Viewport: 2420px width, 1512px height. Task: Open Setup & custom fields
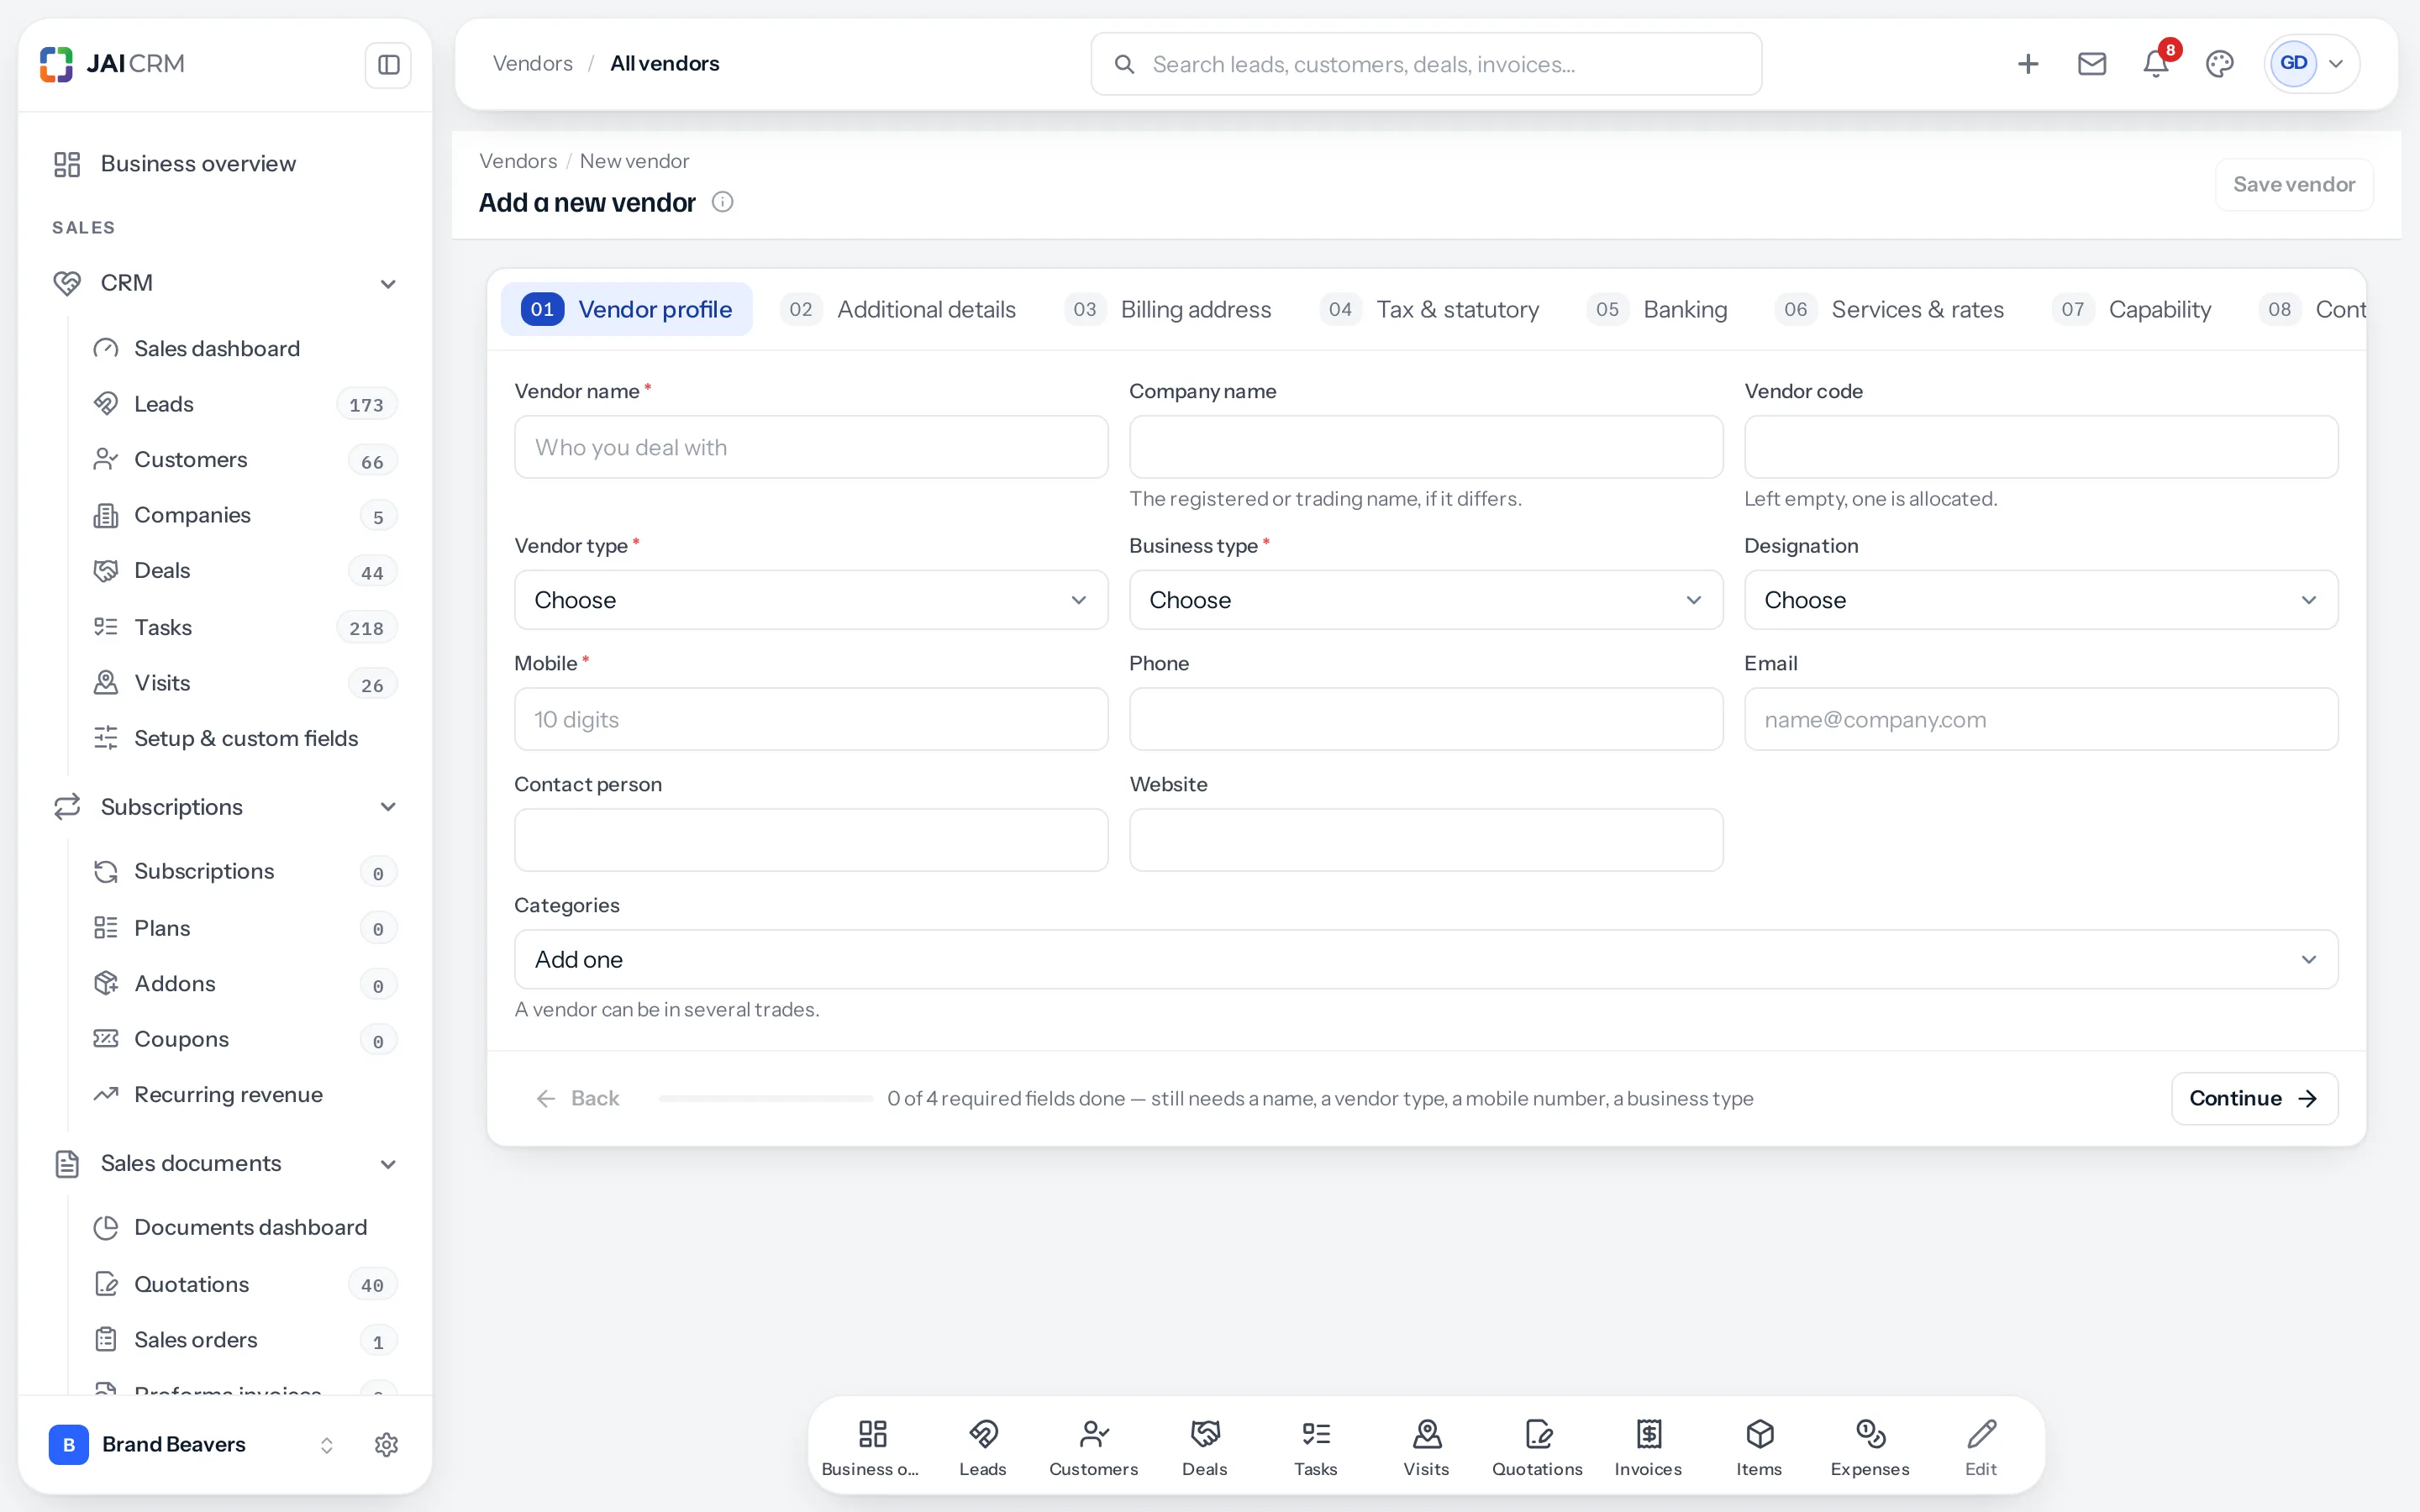[x=244, y=738]
